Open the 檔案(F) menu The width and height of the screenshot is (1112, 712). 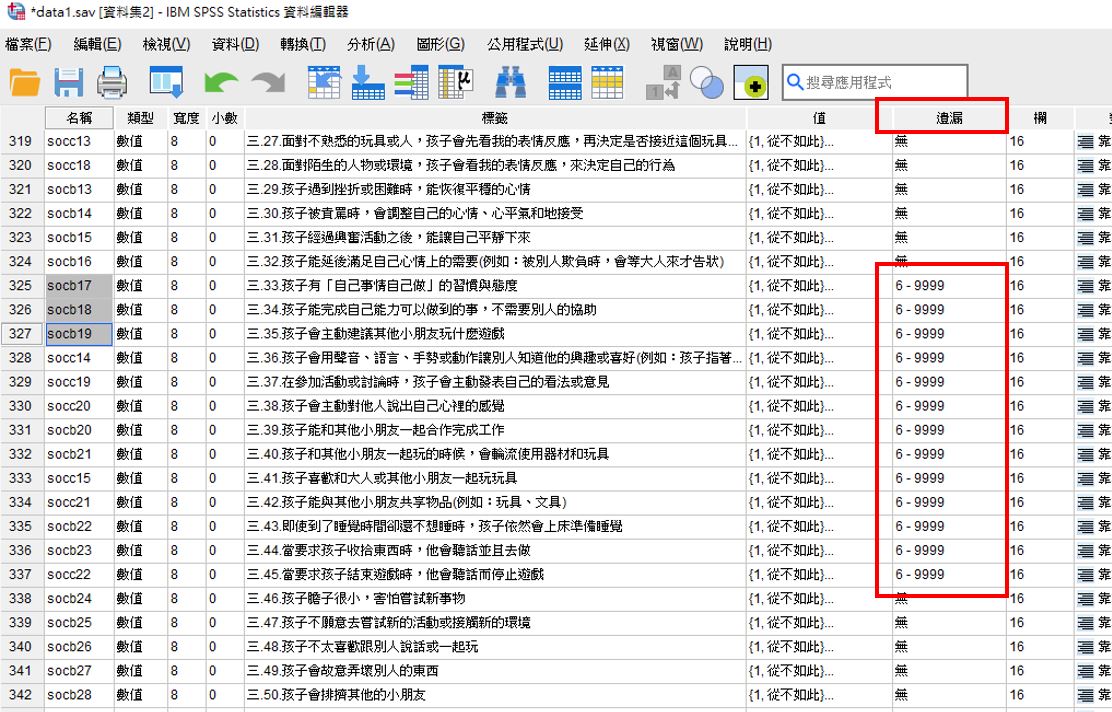[x=28, y=44]
